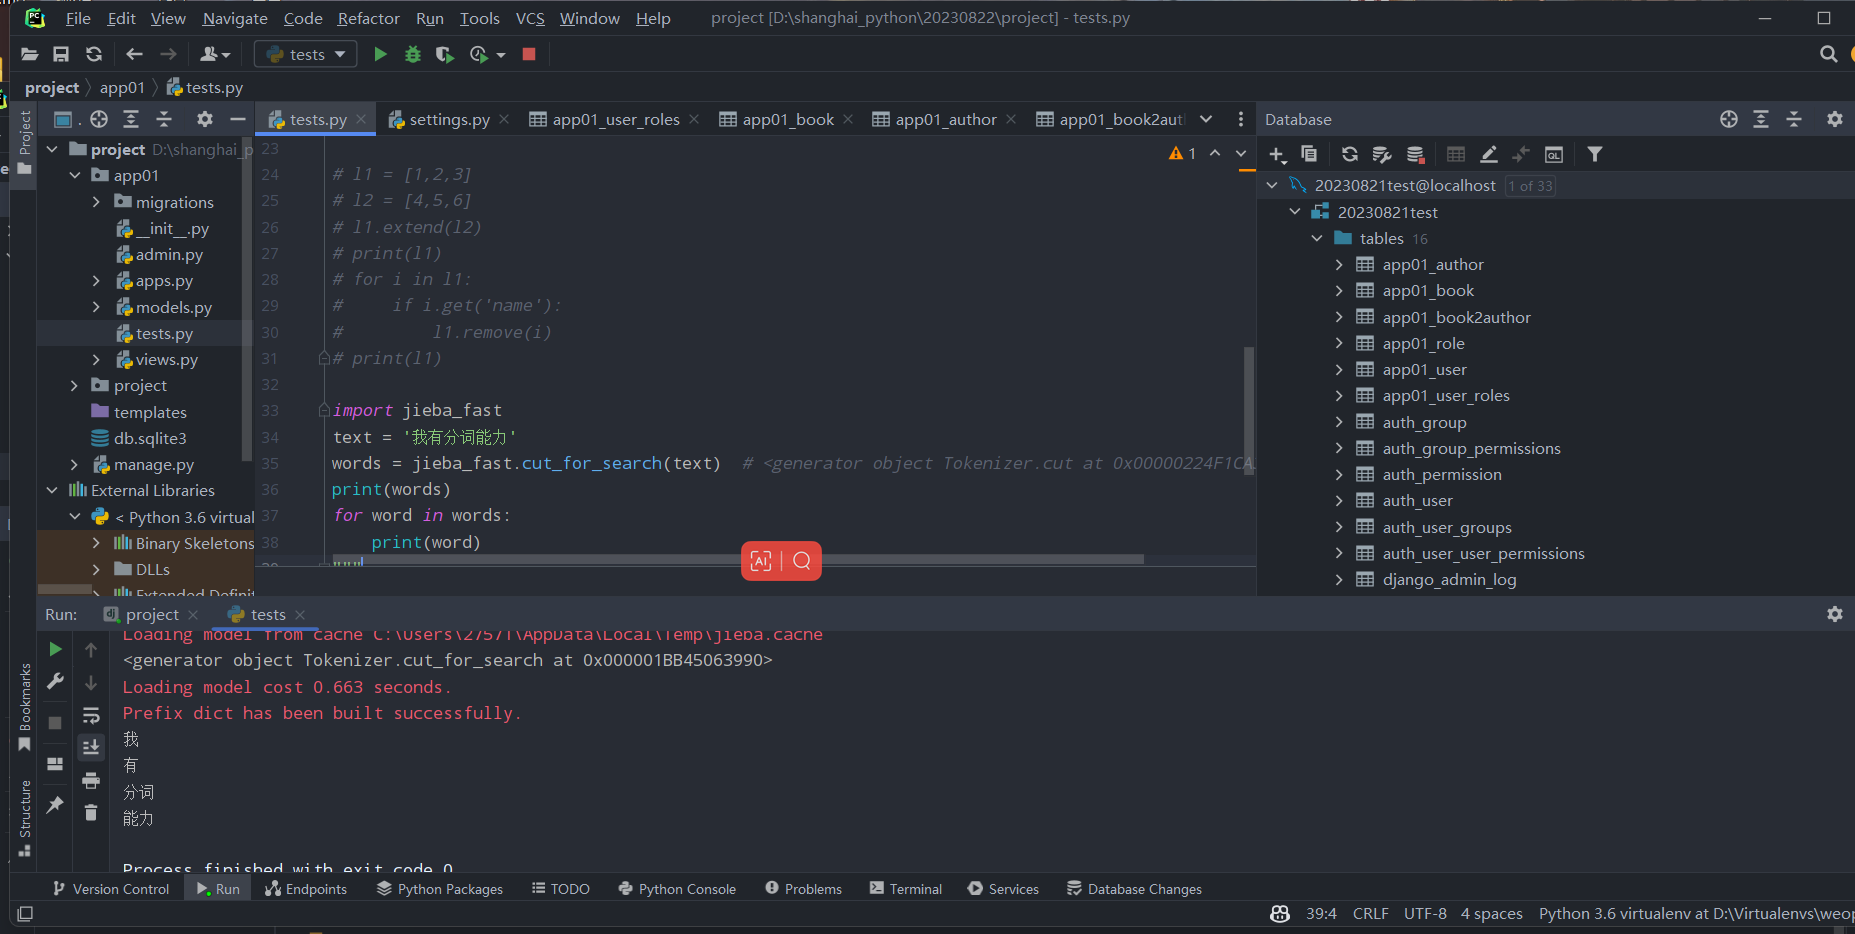
Task: Navigate forward with right arrow
Action: click(168, 54)
